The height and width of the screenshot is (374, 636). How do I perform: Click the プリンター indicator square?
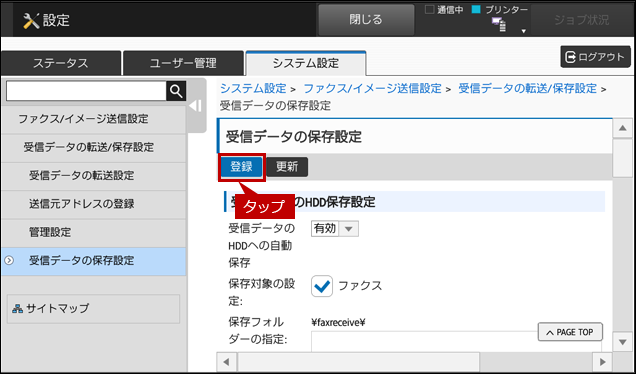tap(476, 10)
